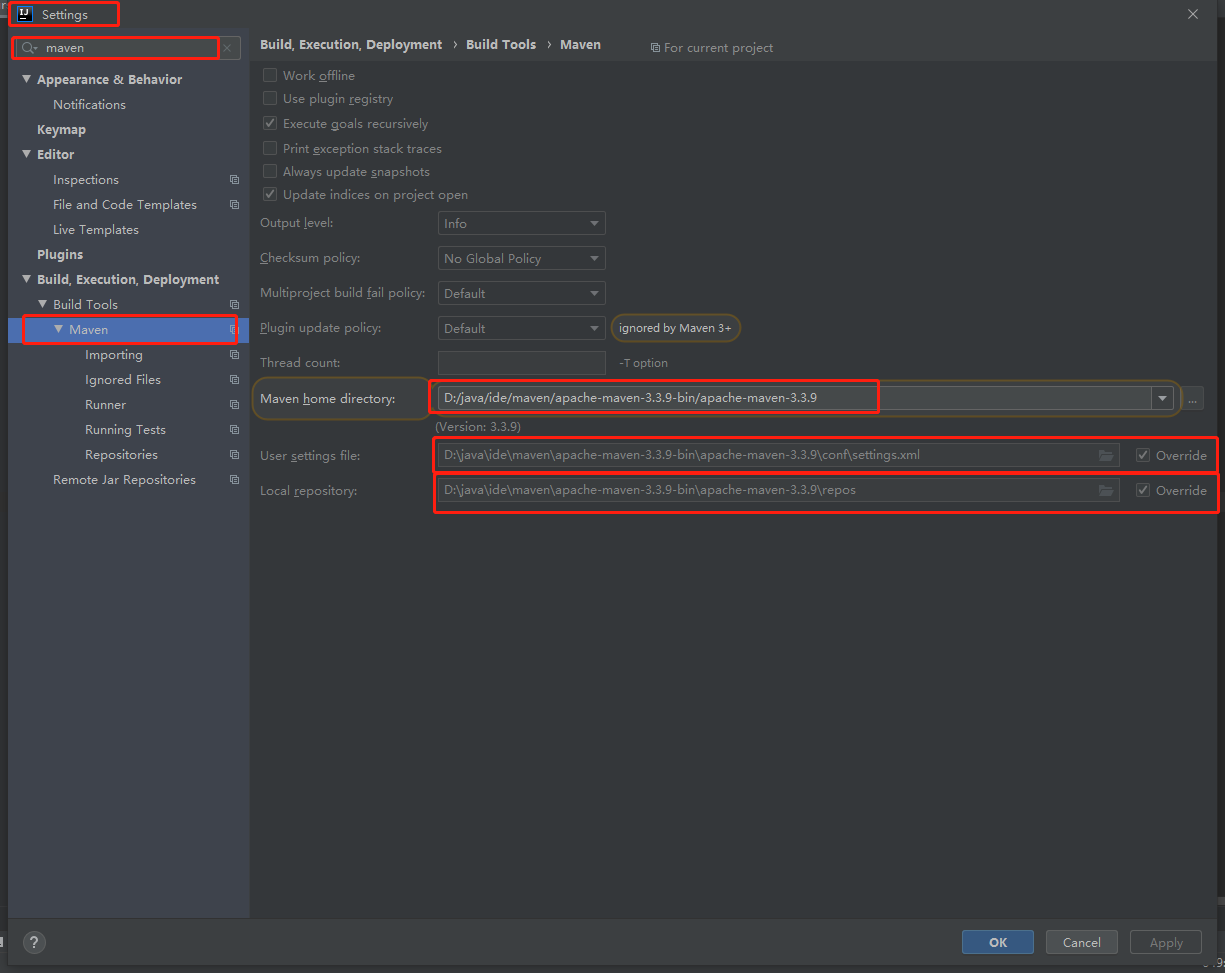
Task: Toggle Override for User settings file
Action: tap(1143, 456)
